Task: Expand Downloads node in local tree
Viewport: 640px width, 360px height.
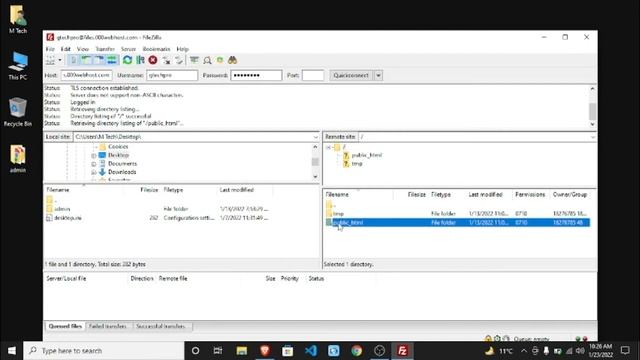Action: click(x=94, y=173)
